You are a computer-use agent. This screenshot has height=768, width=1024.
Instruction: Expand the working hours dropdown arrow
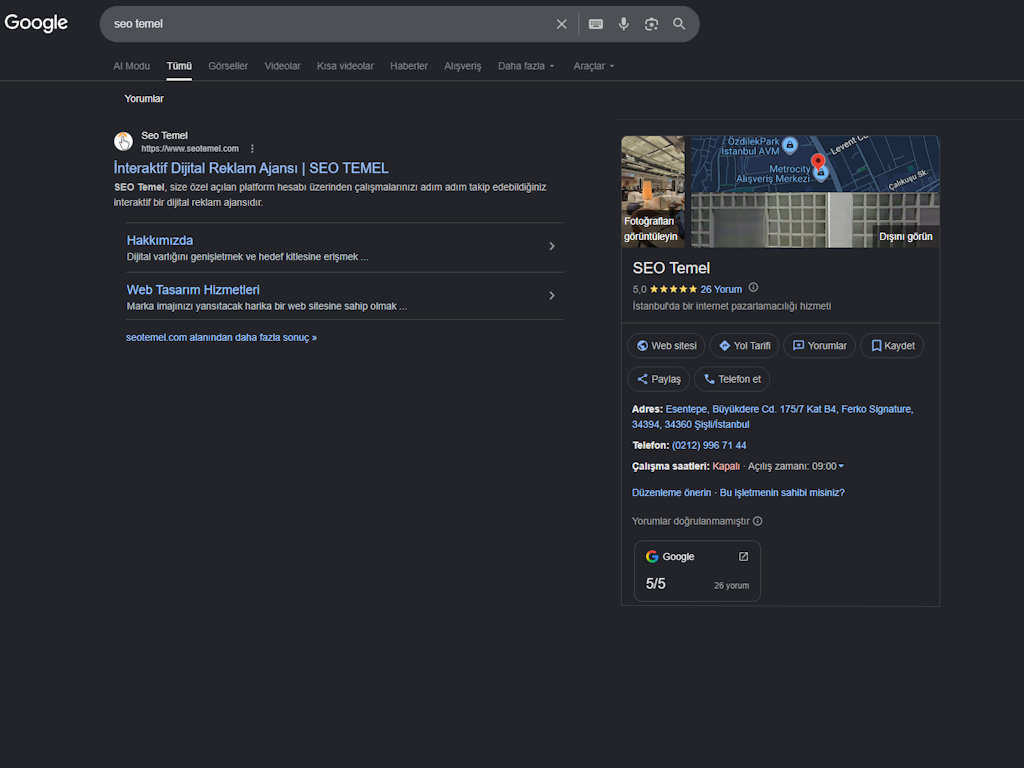[x=841, y=466]
